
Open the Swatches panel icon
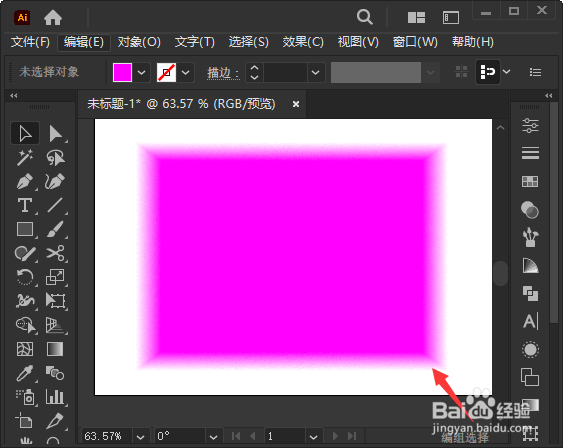[x=530, y=182]
